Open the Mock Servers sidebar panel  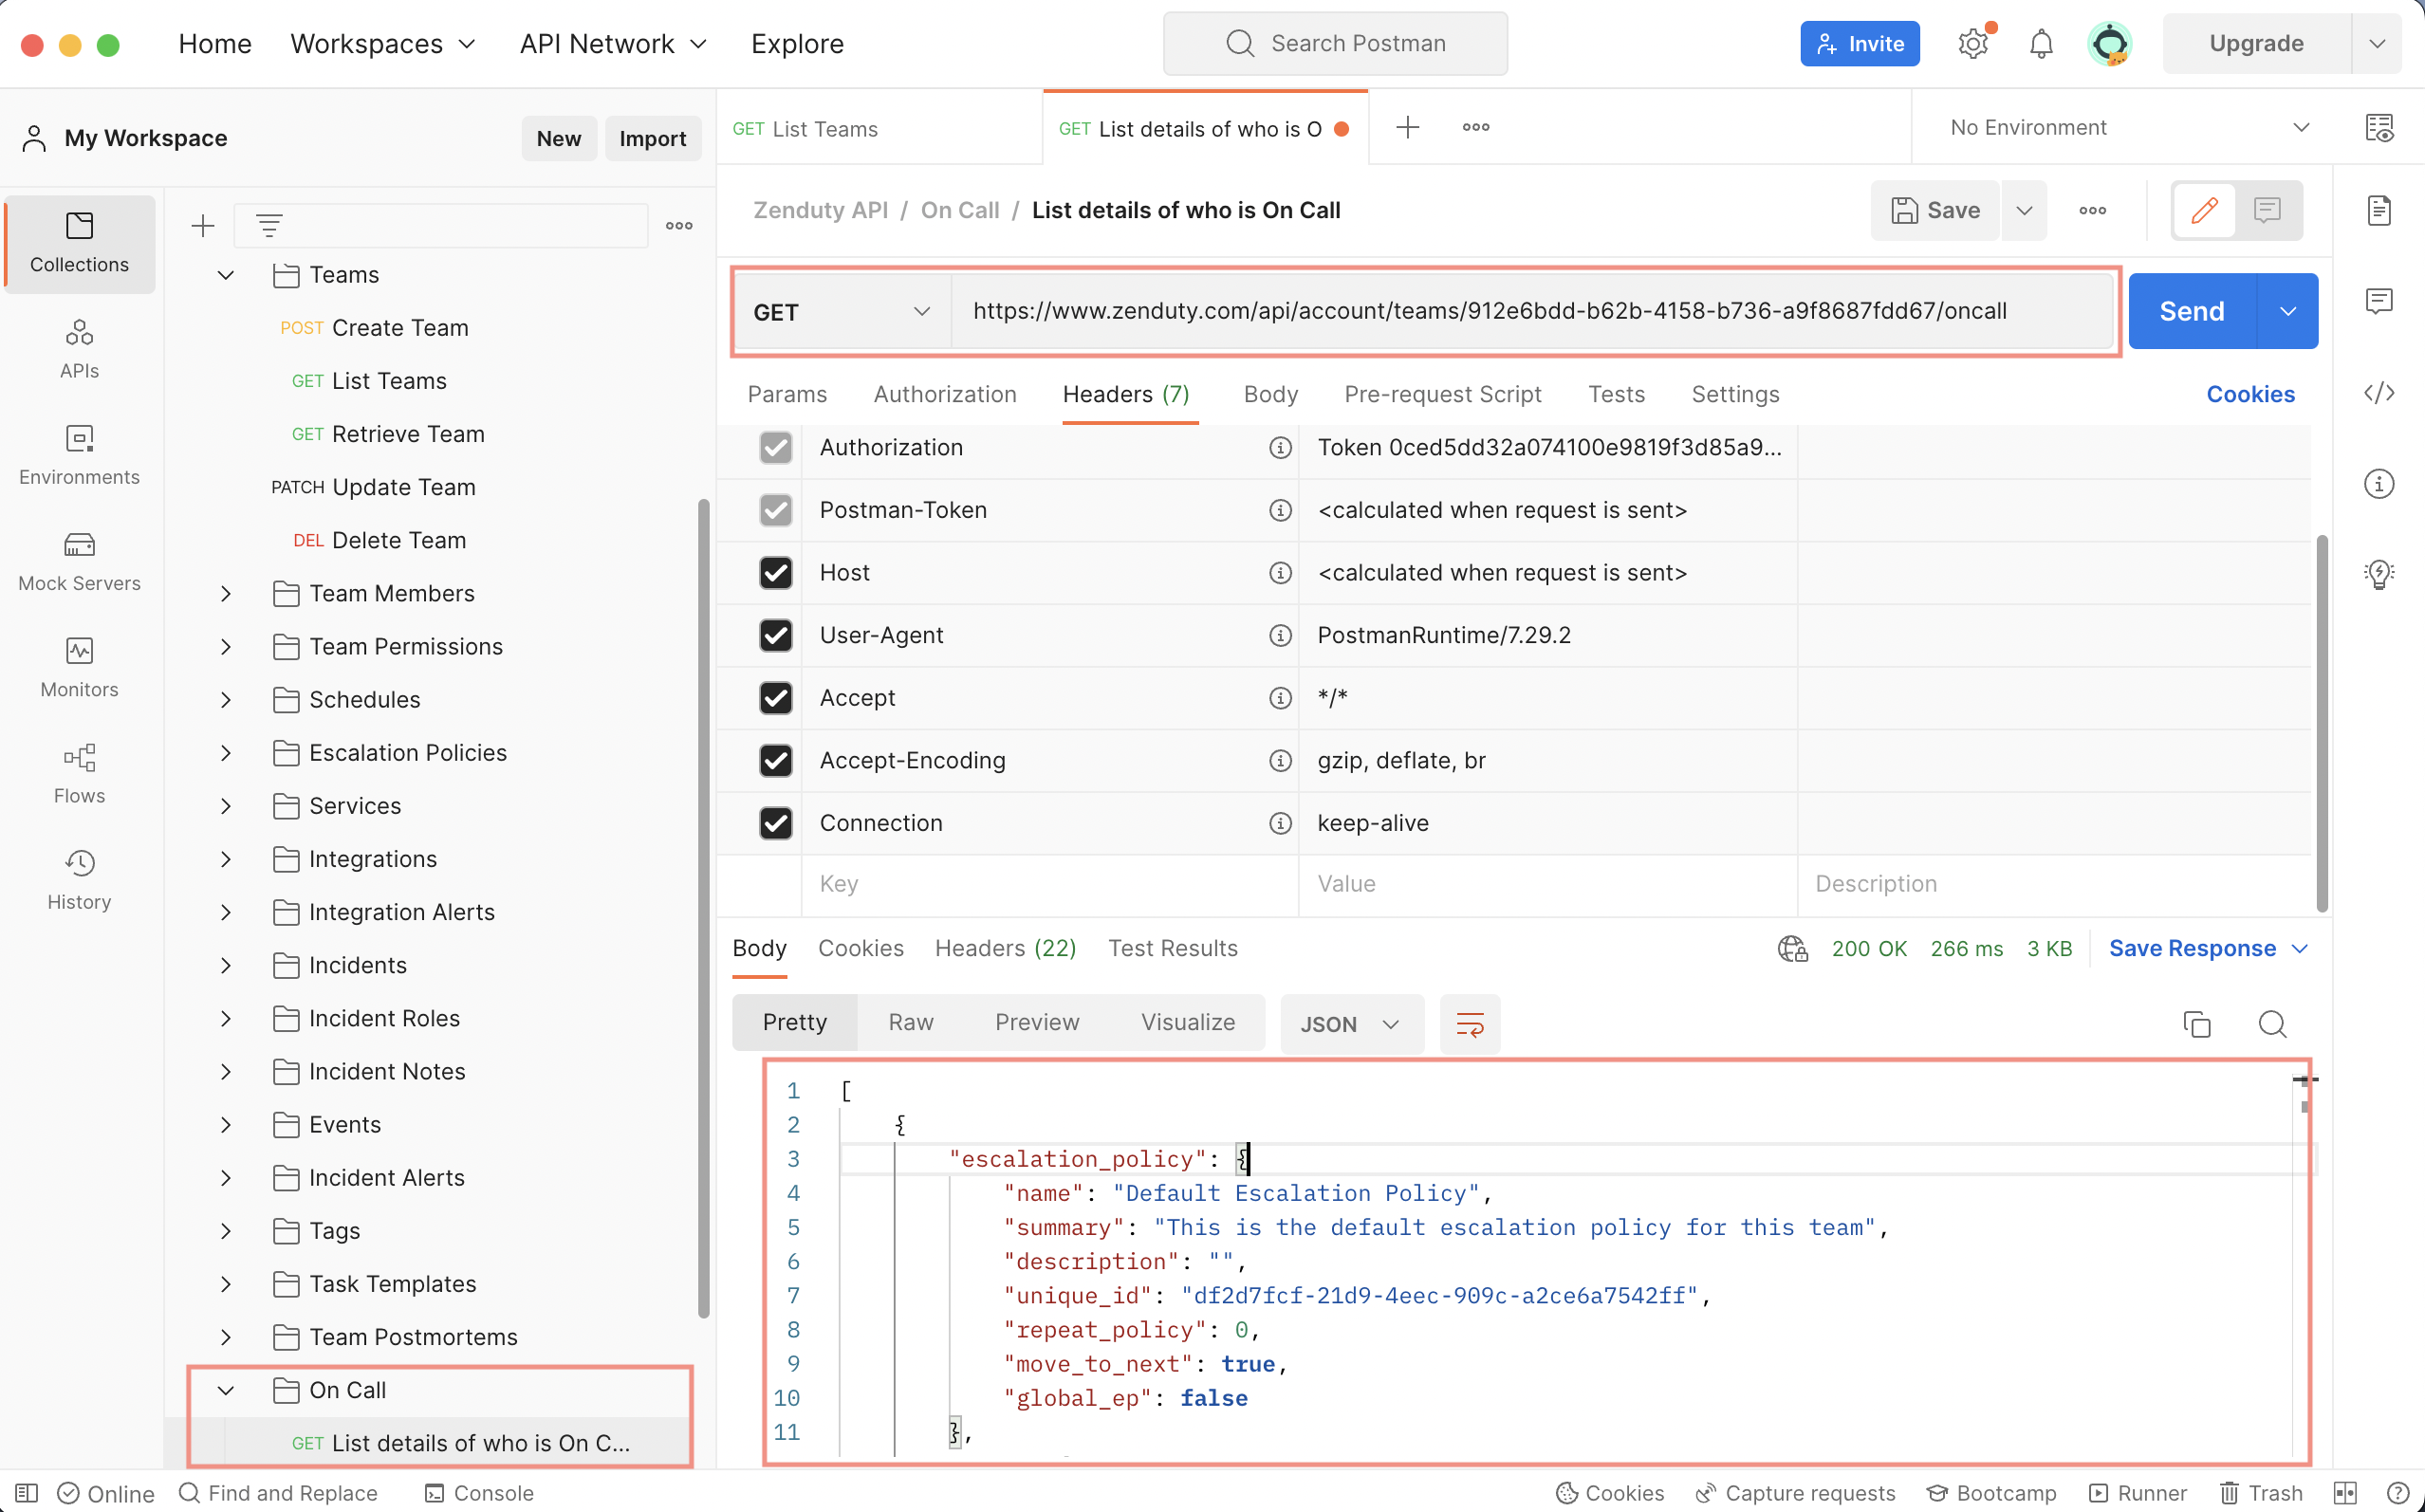[79, 561]
